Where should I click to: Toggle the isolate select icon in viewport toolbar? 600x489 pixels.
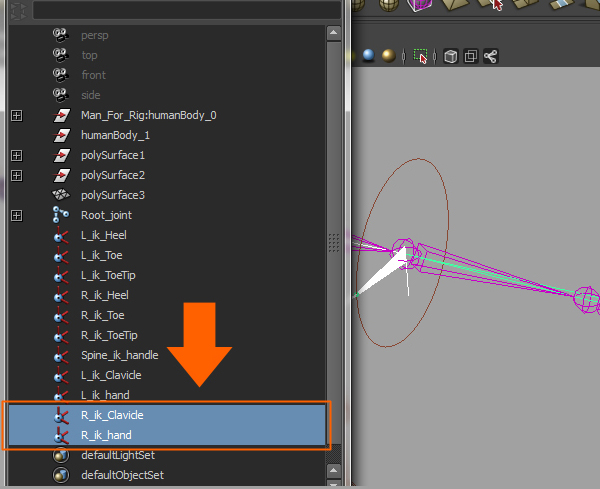click(420, 56)
